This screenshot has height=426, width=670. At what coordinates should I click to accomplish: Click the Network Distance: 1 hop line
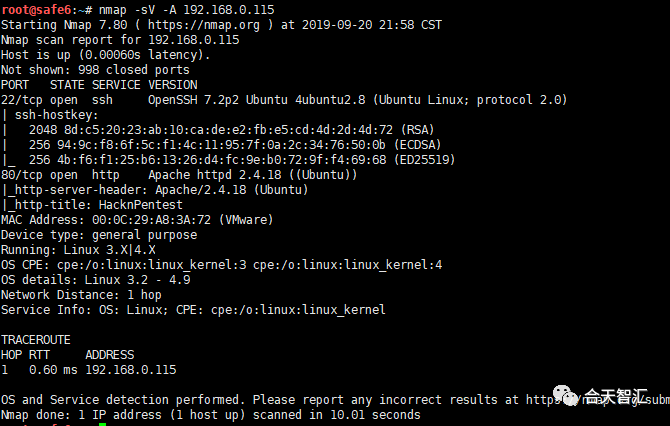tap(81, 295)
